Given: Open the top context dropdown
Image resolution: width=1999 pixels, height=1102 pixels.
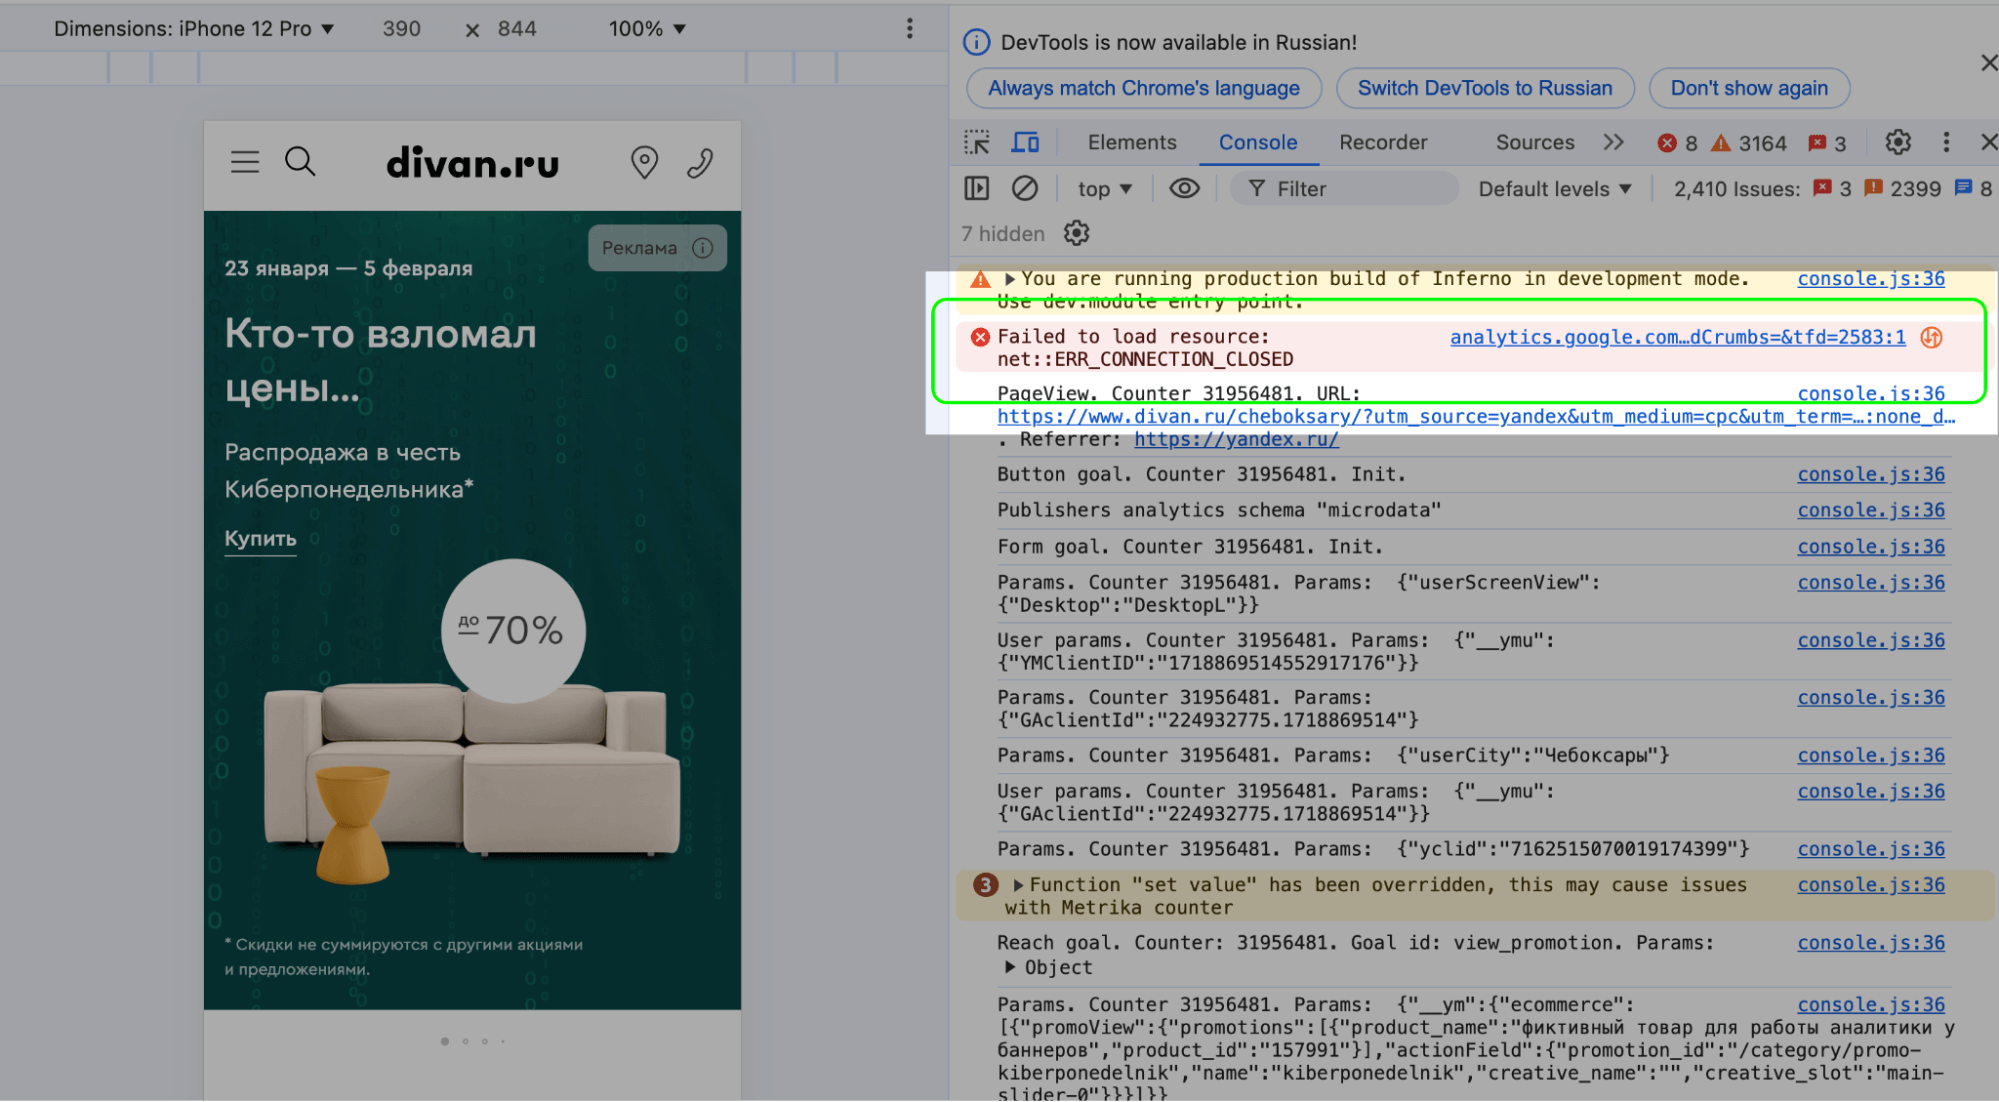Looking at the screenshot, I should (x=1104, y=189).
